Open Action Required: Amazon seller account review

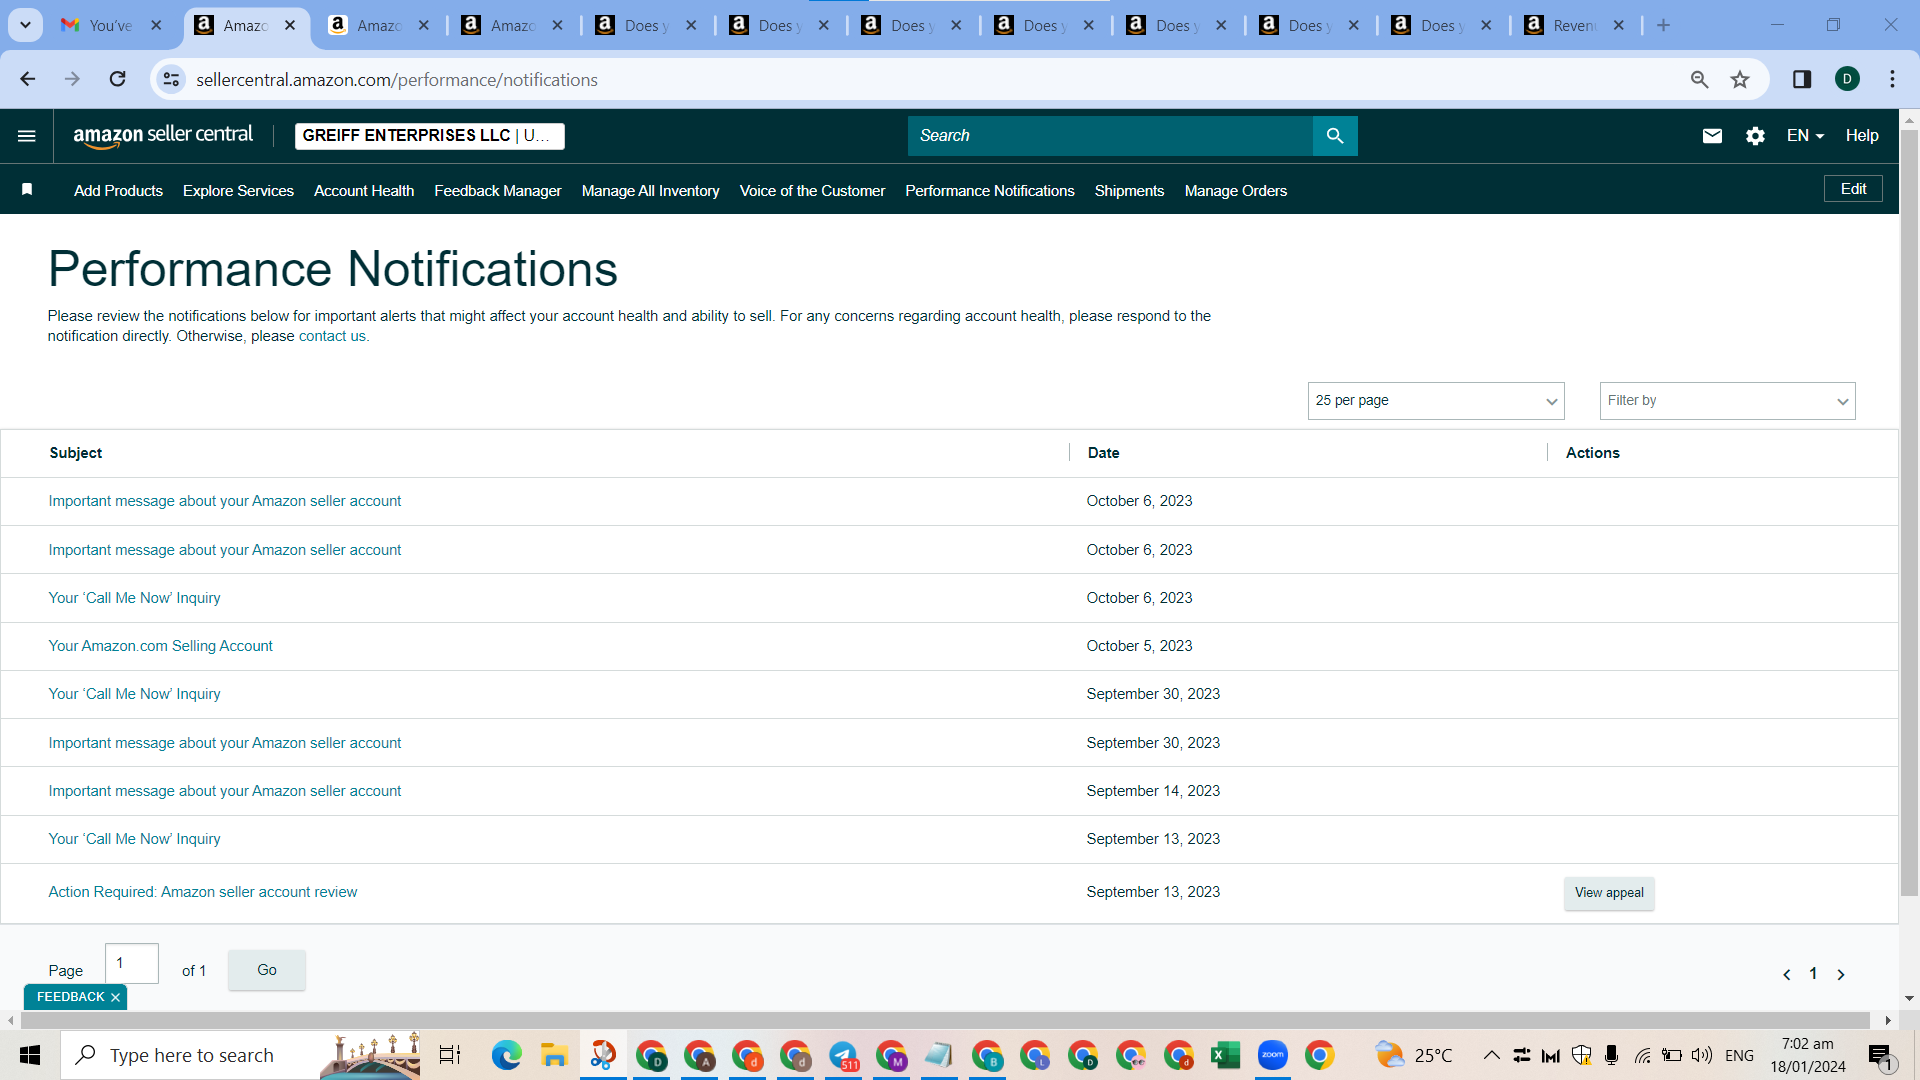(203, 892)
